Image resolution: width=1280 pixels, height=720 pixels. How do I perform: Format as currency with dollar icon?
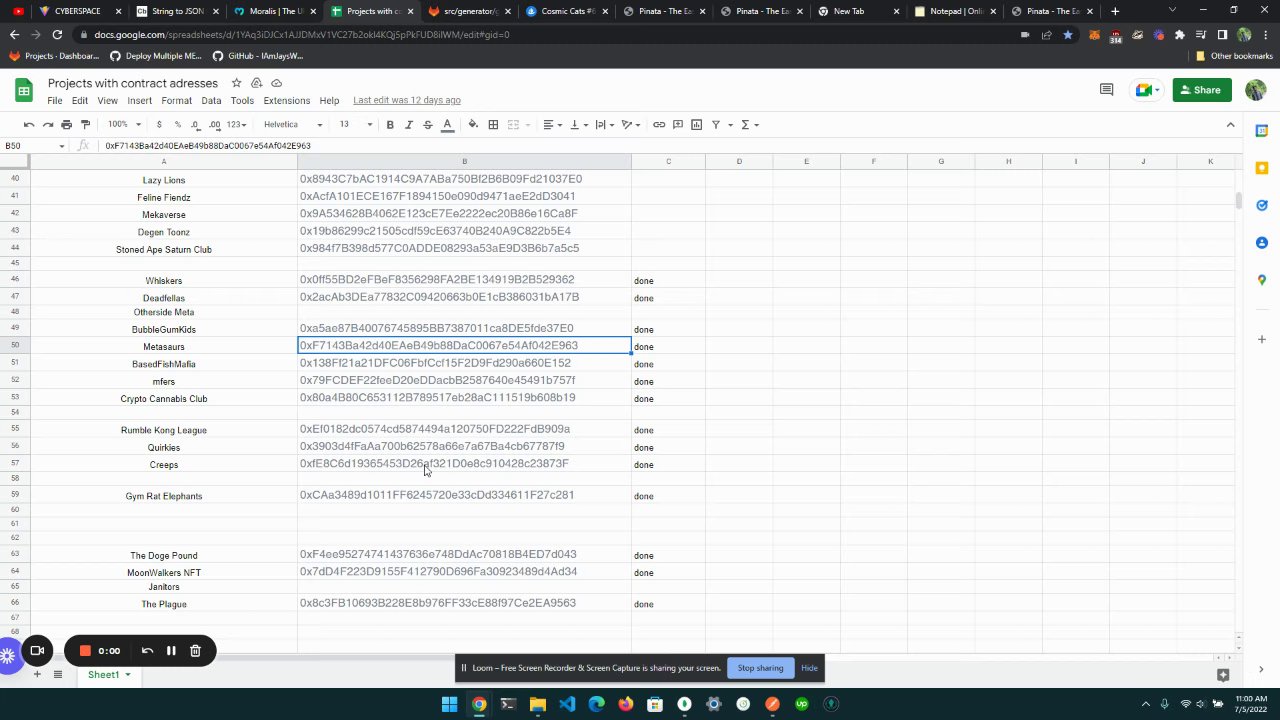tap(158, 125)
